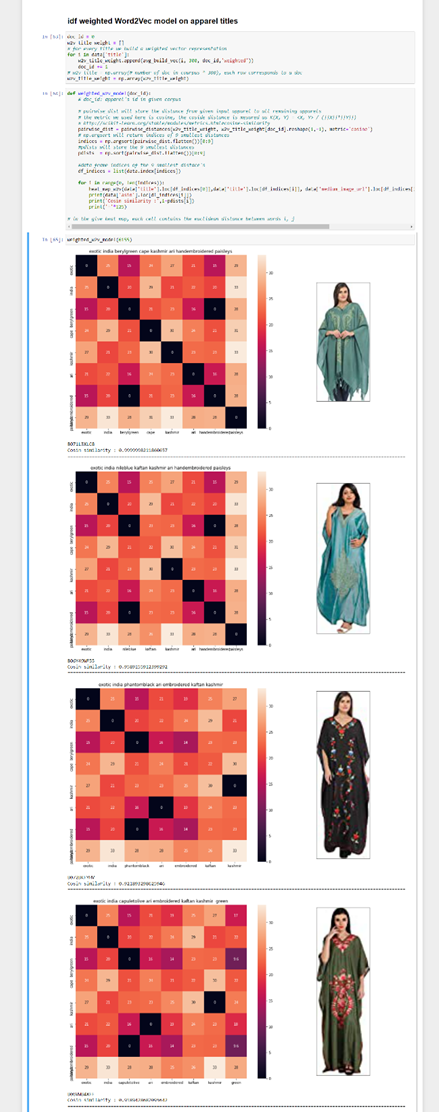Click the teal cape product image
The height and width of the screenshot is (1112, 439).
tap(343, 342)
